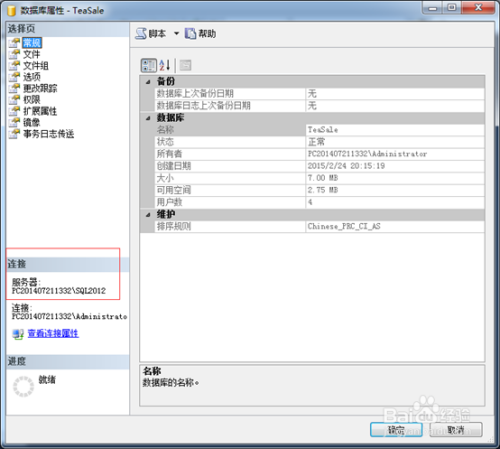Switch to the 选项 page
The height and width of the screenshot is (449, 500).
pos(32,77)
